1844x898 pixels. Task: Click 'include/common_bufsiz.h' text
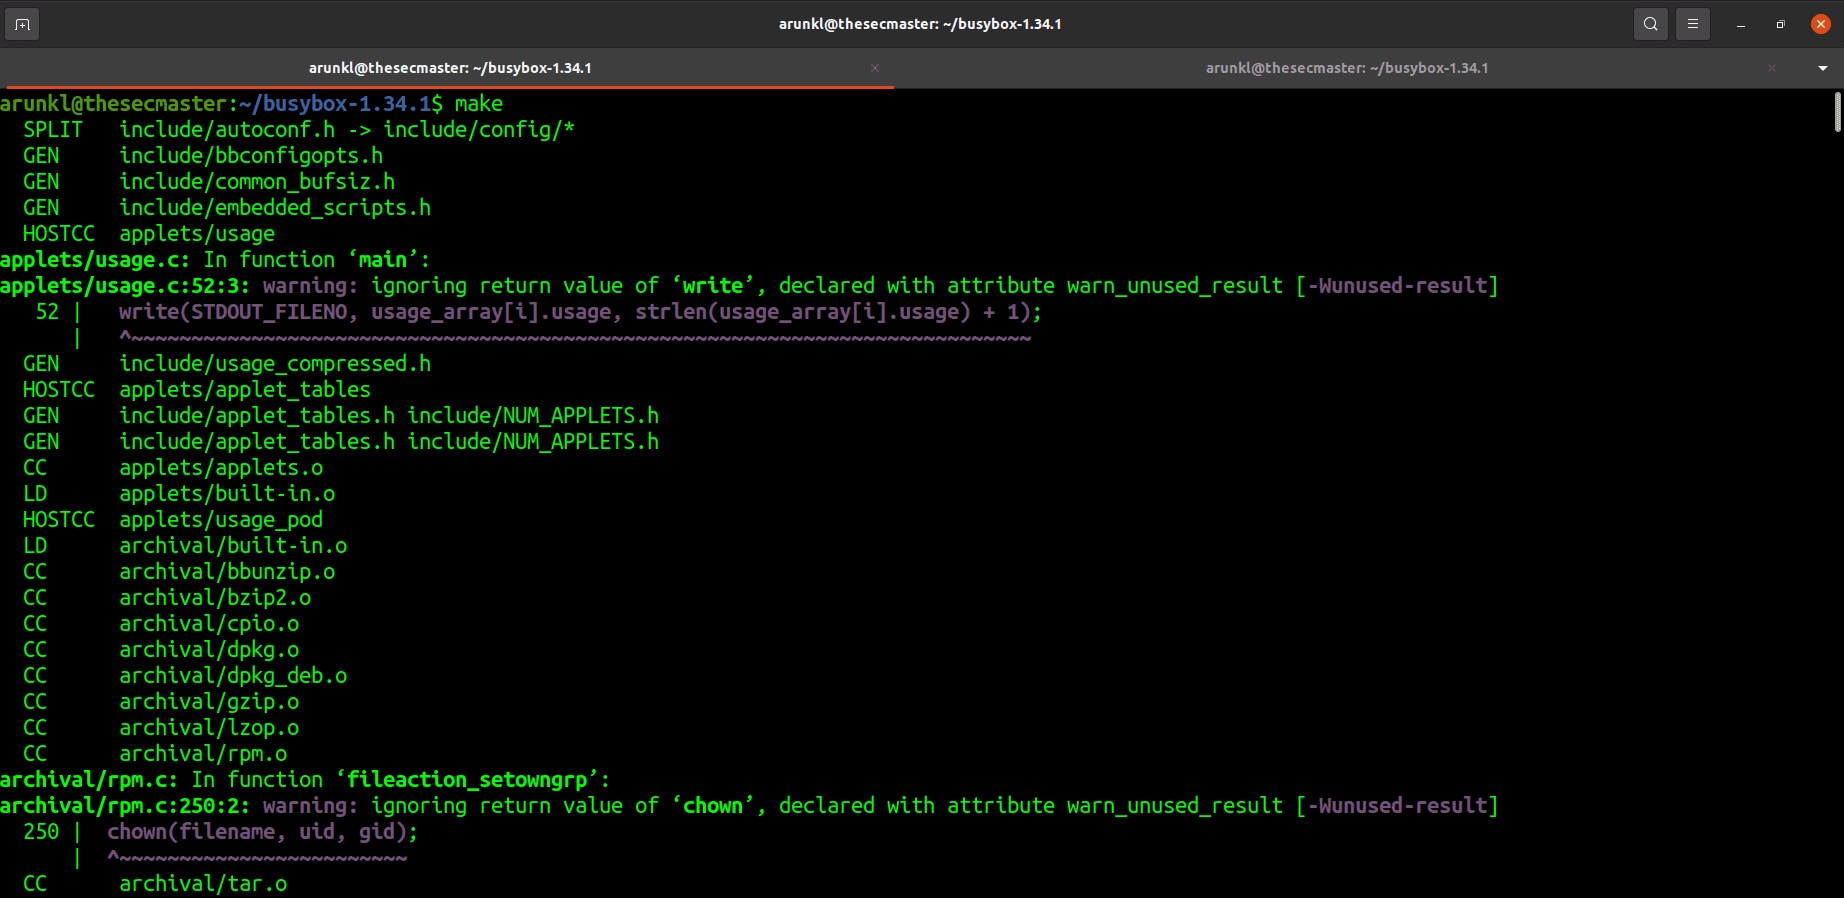[257, 182]
